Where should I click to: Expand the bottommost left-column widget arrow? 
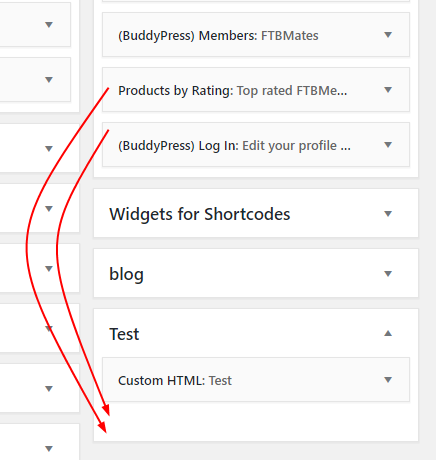coord(49,449)
